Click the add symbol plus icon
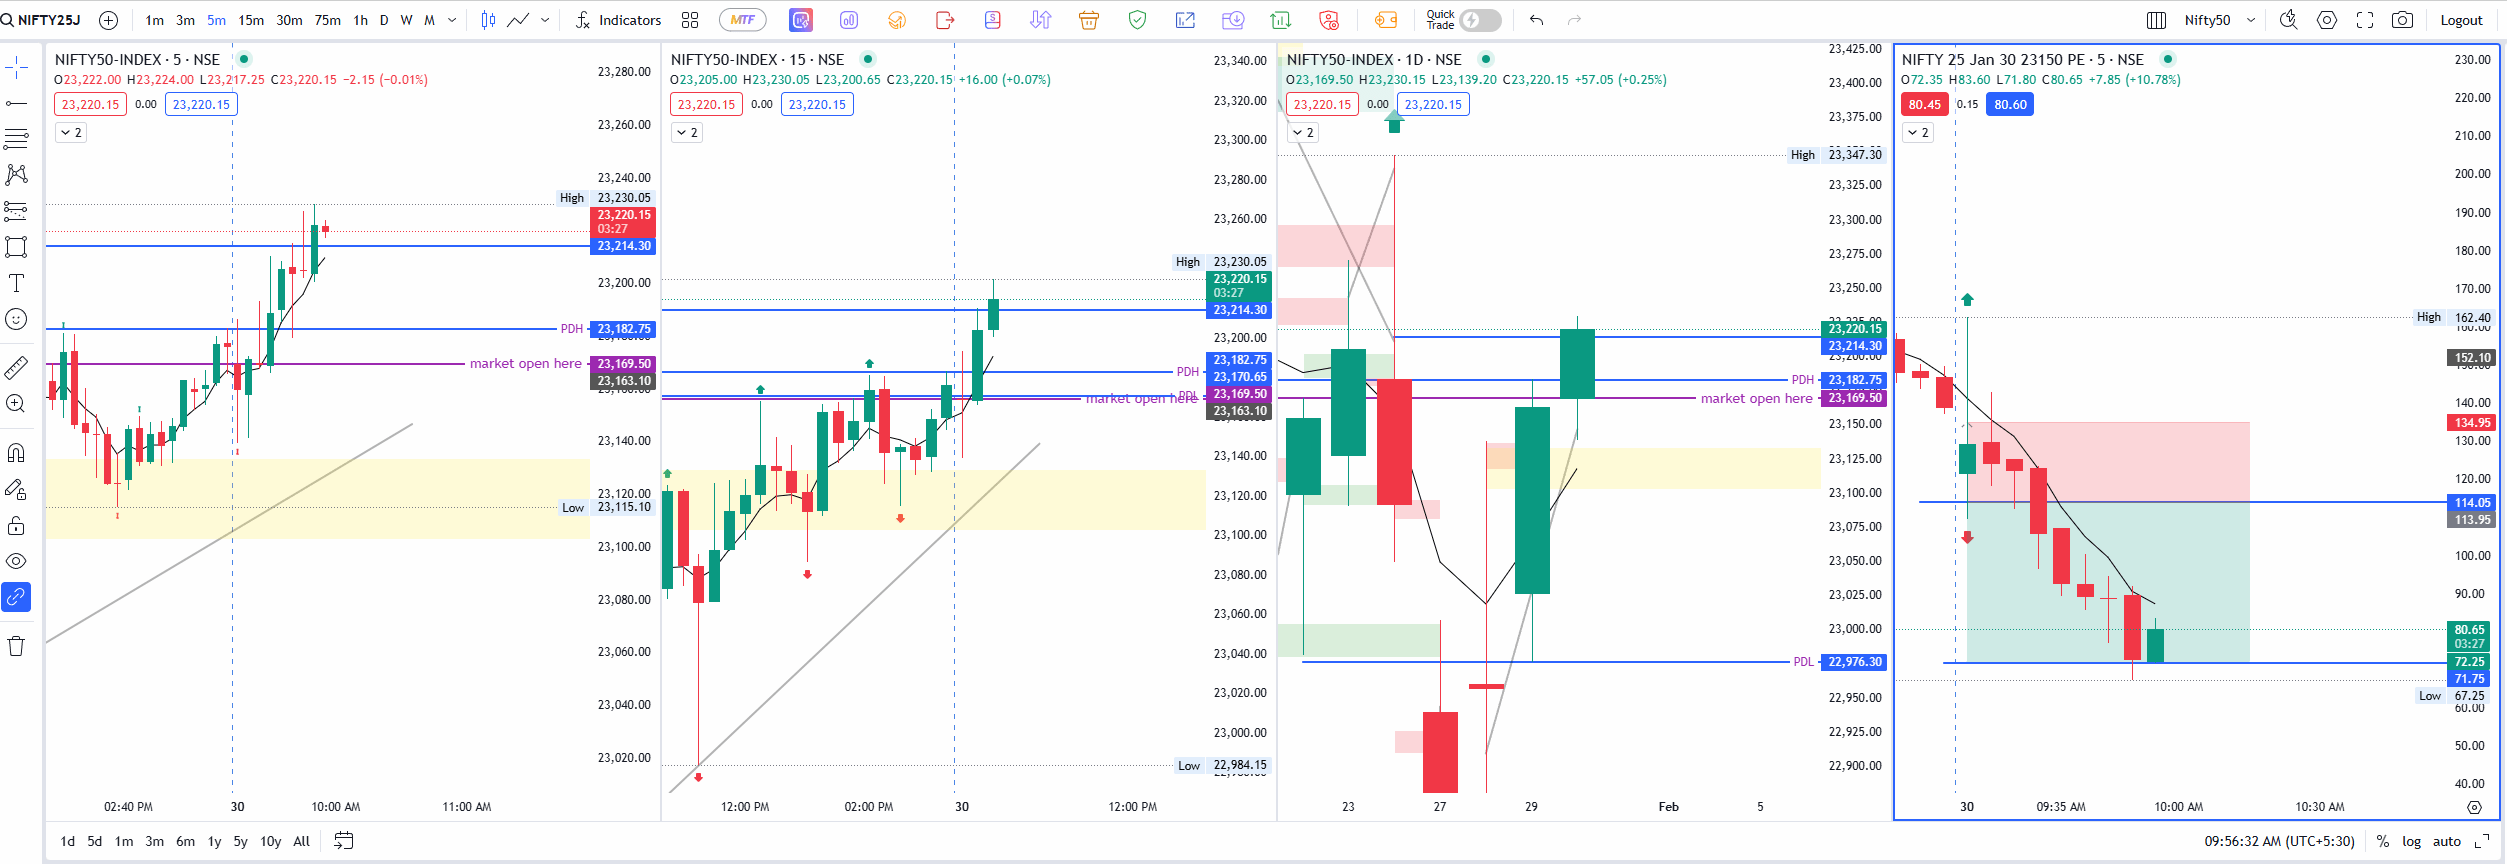The height and width of the screenshot is (864, 2507). pos(109,20)
